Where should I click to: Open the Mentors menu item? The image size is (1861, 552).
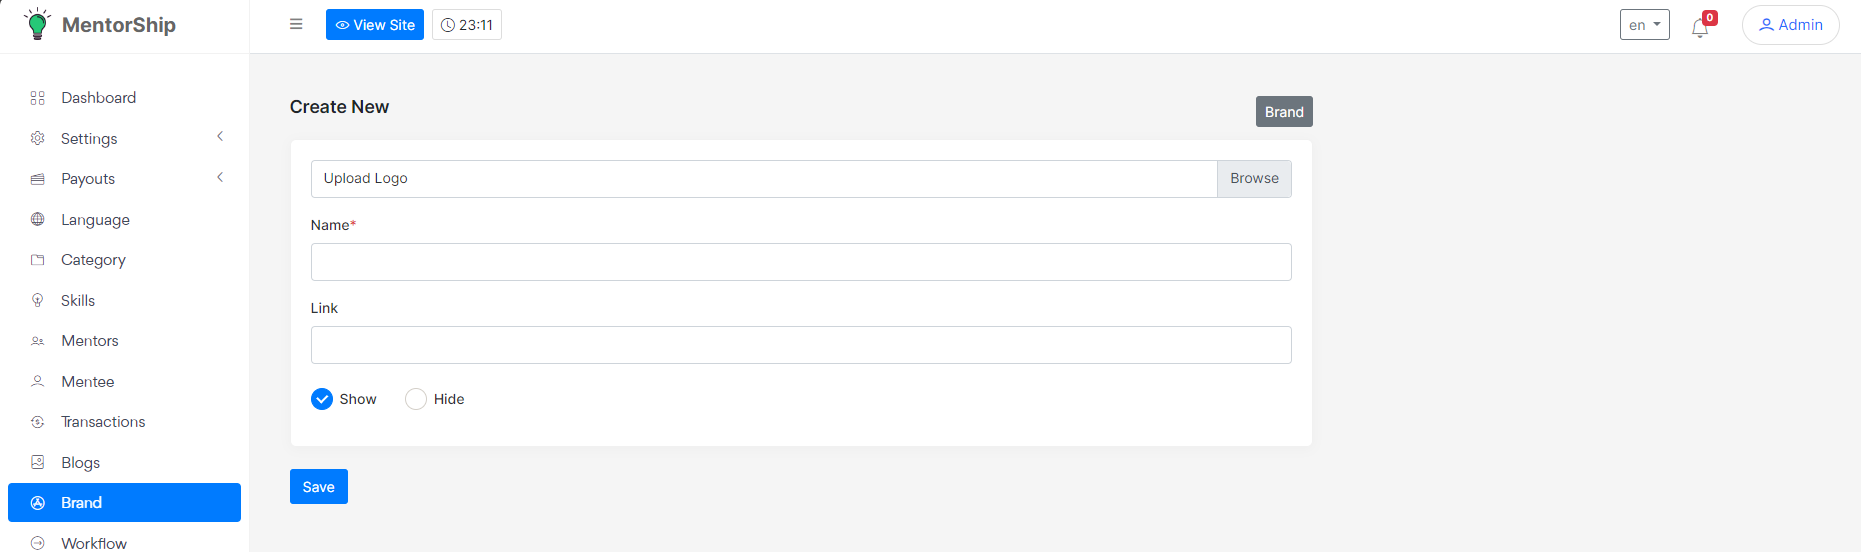(x=90, y=341)
